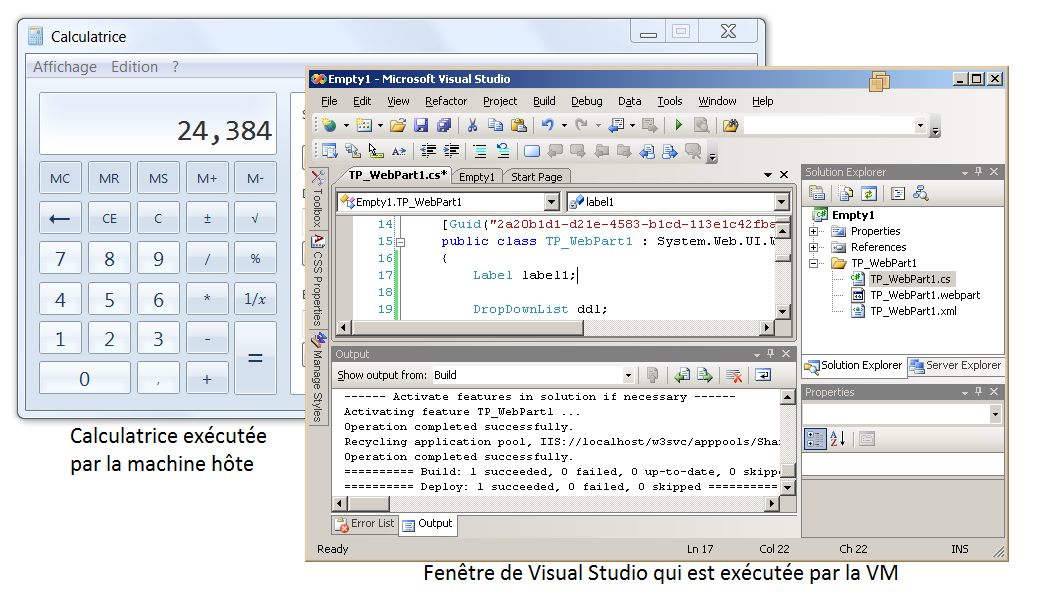This screenshot has width=1043, height=596.
Task: Go to next message in Output panel
Action: pyautogui.click(x=705, y=376)
